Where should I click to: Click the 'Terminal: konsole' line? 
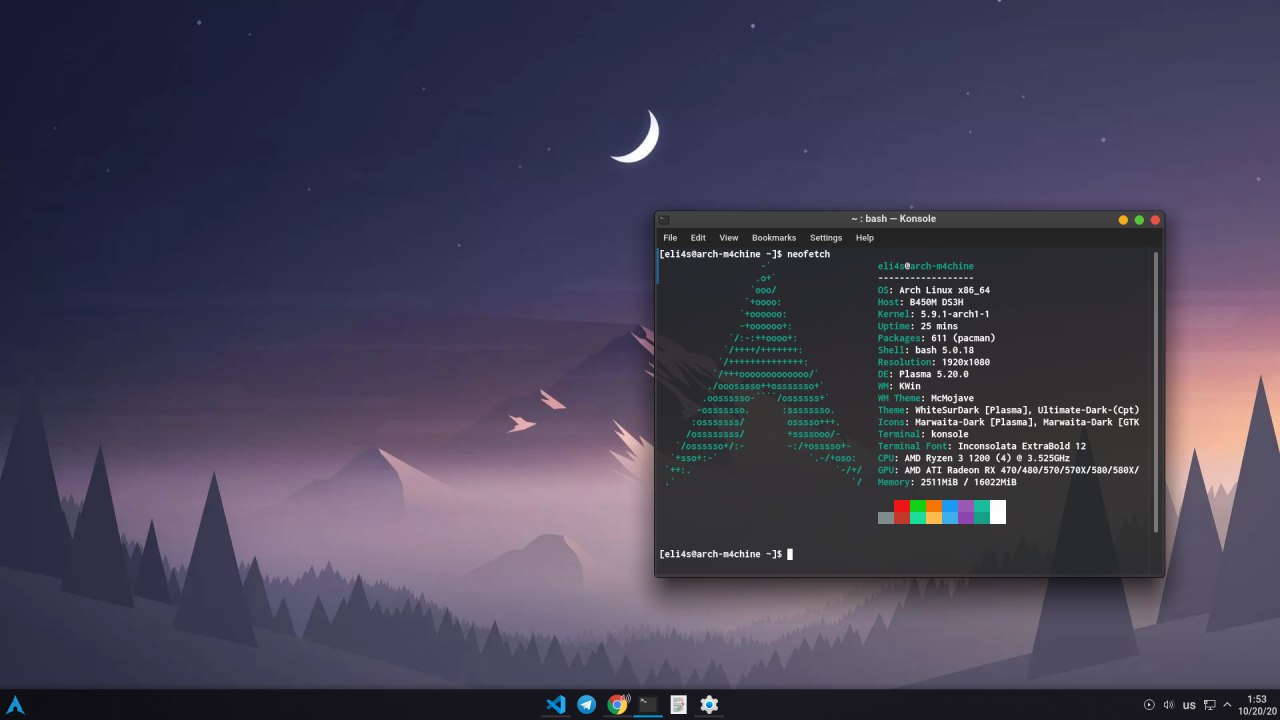[x=923, y=434]
